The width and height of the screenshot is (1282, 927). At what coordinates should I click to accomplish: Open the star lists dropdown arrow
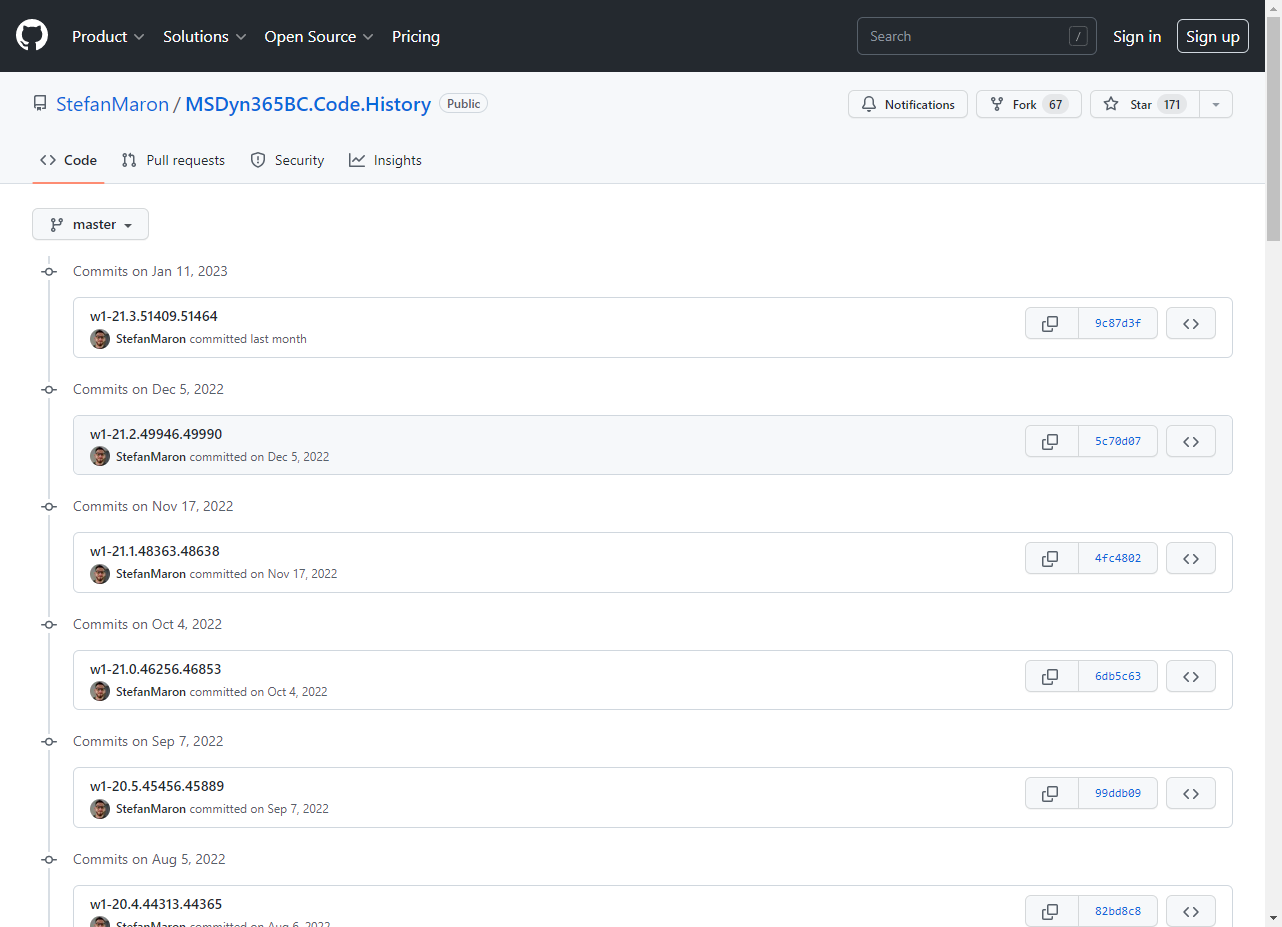pyautogui.click(x=1215, y=104)
